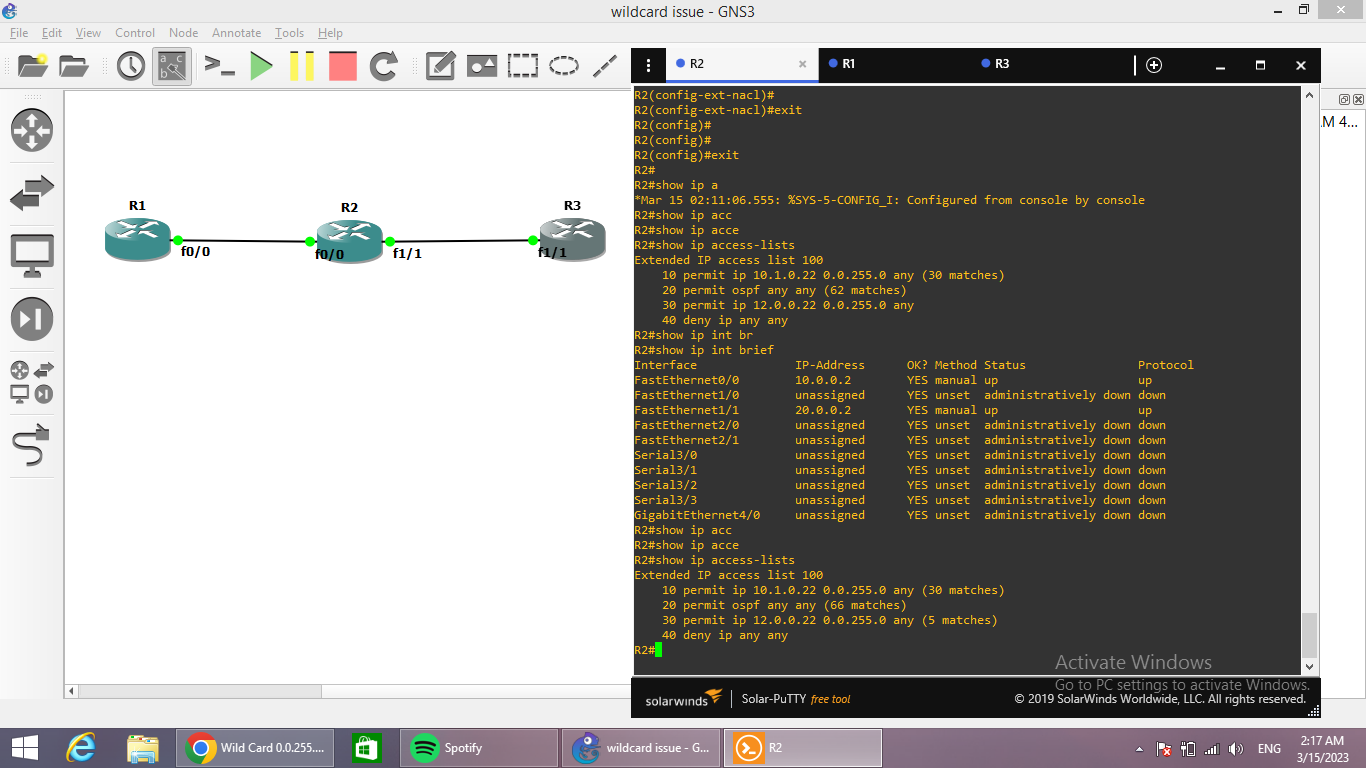Click the Browse all devices sidebar toggle
Viewport: 1366px width, 768px height.
31,382
